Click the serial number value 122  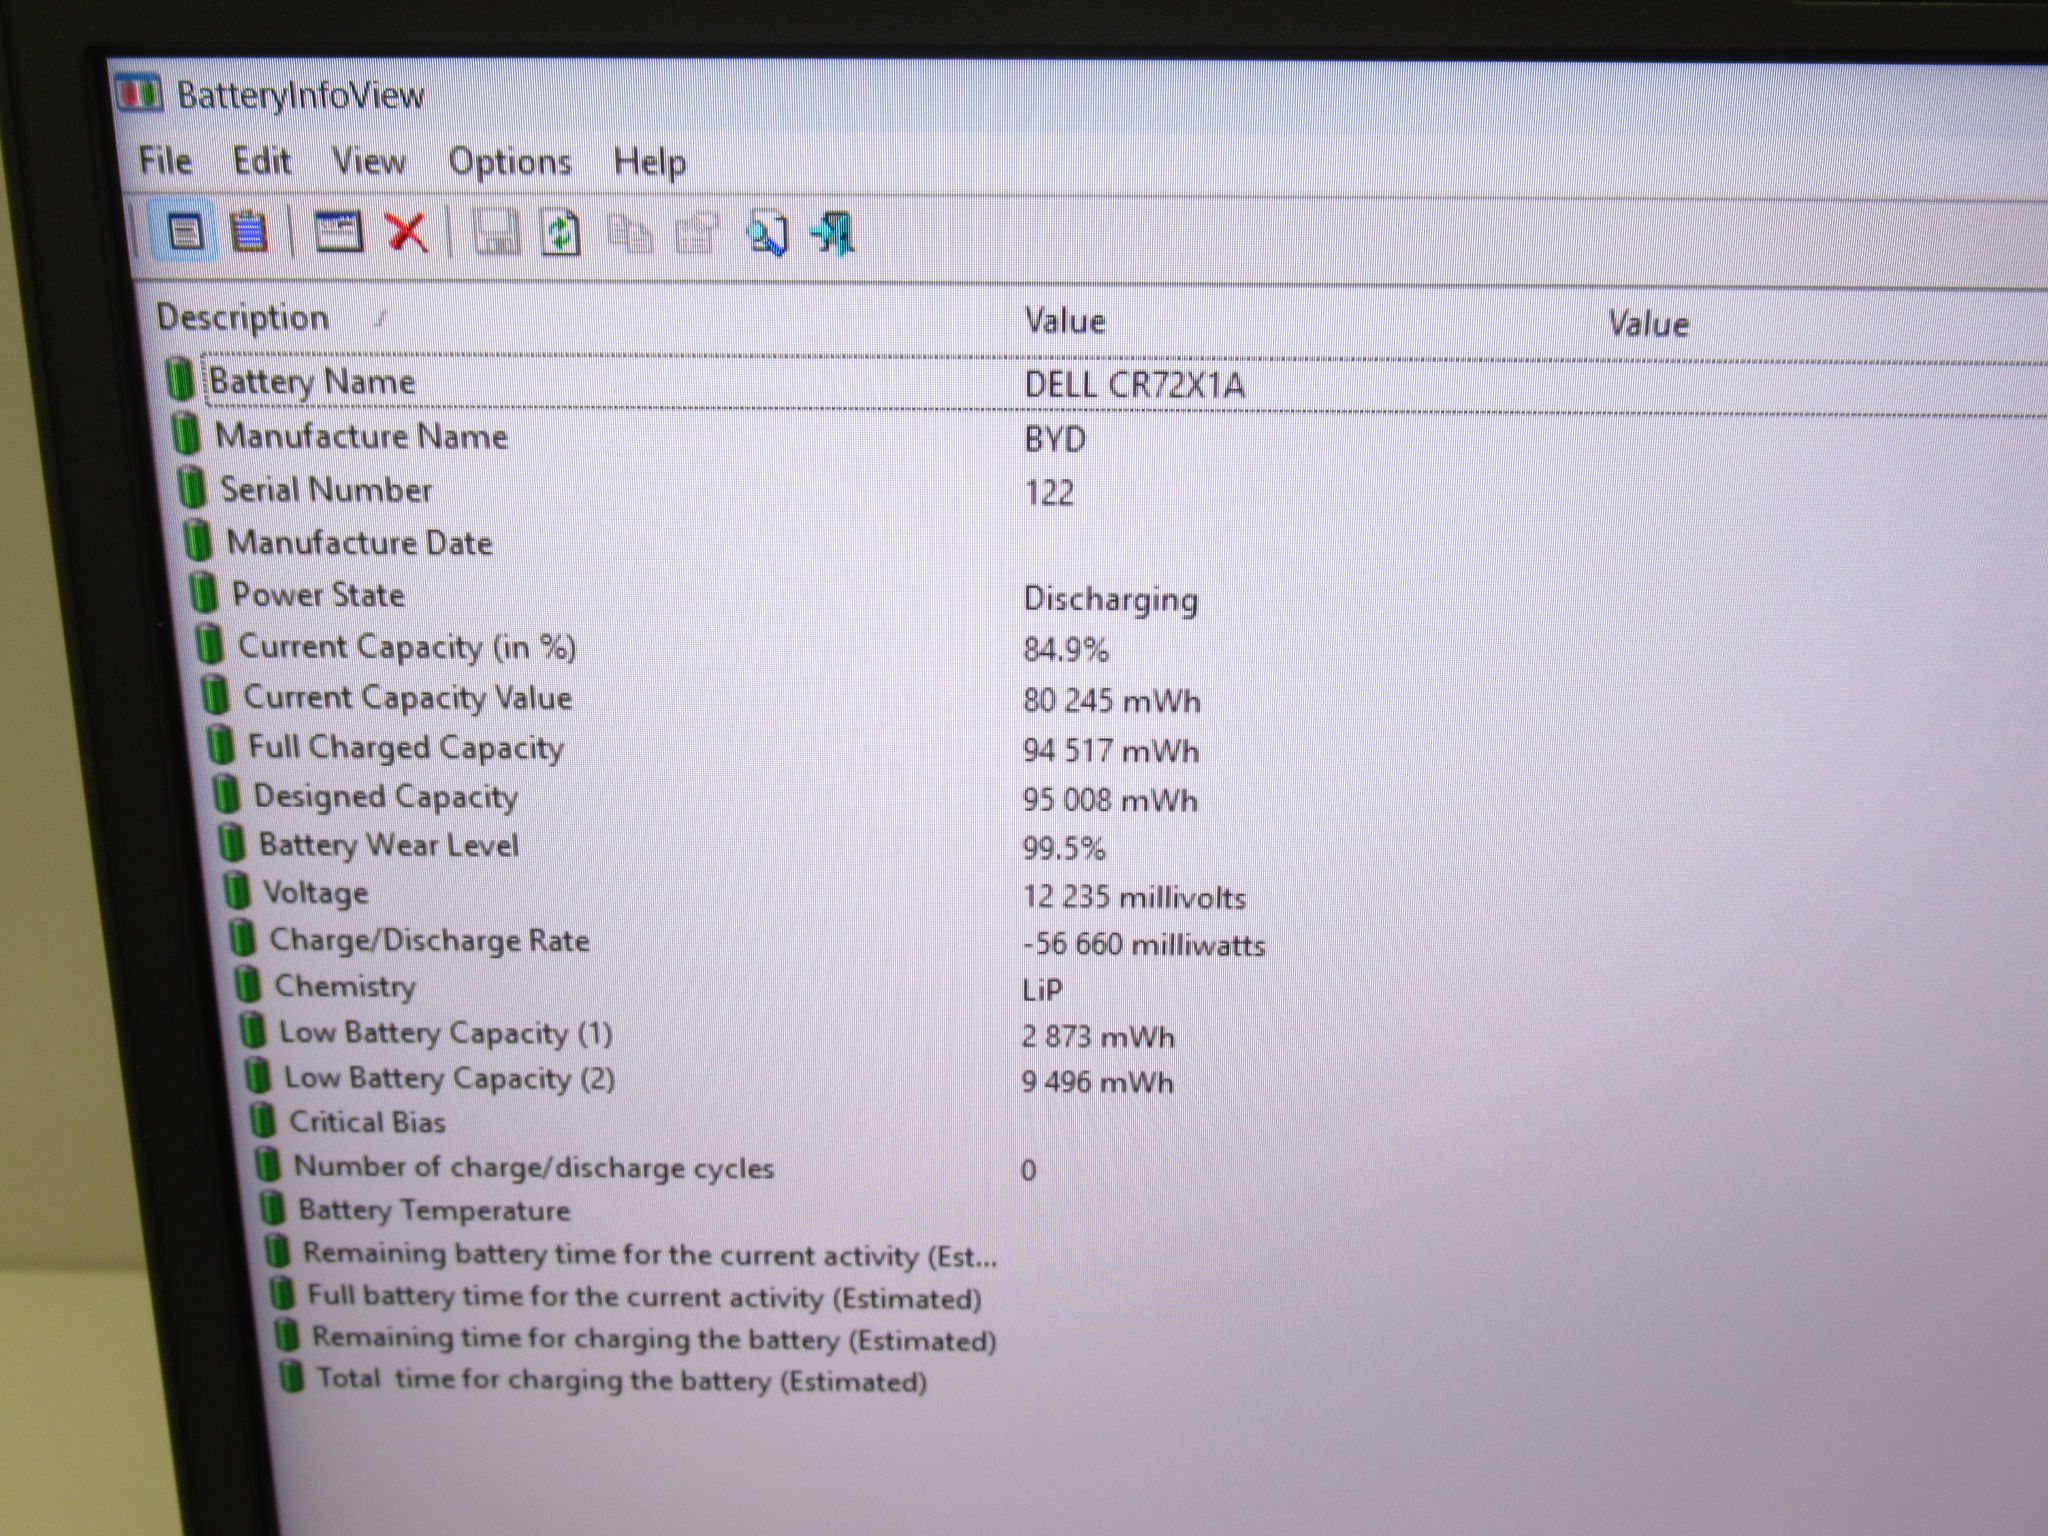1049,493
